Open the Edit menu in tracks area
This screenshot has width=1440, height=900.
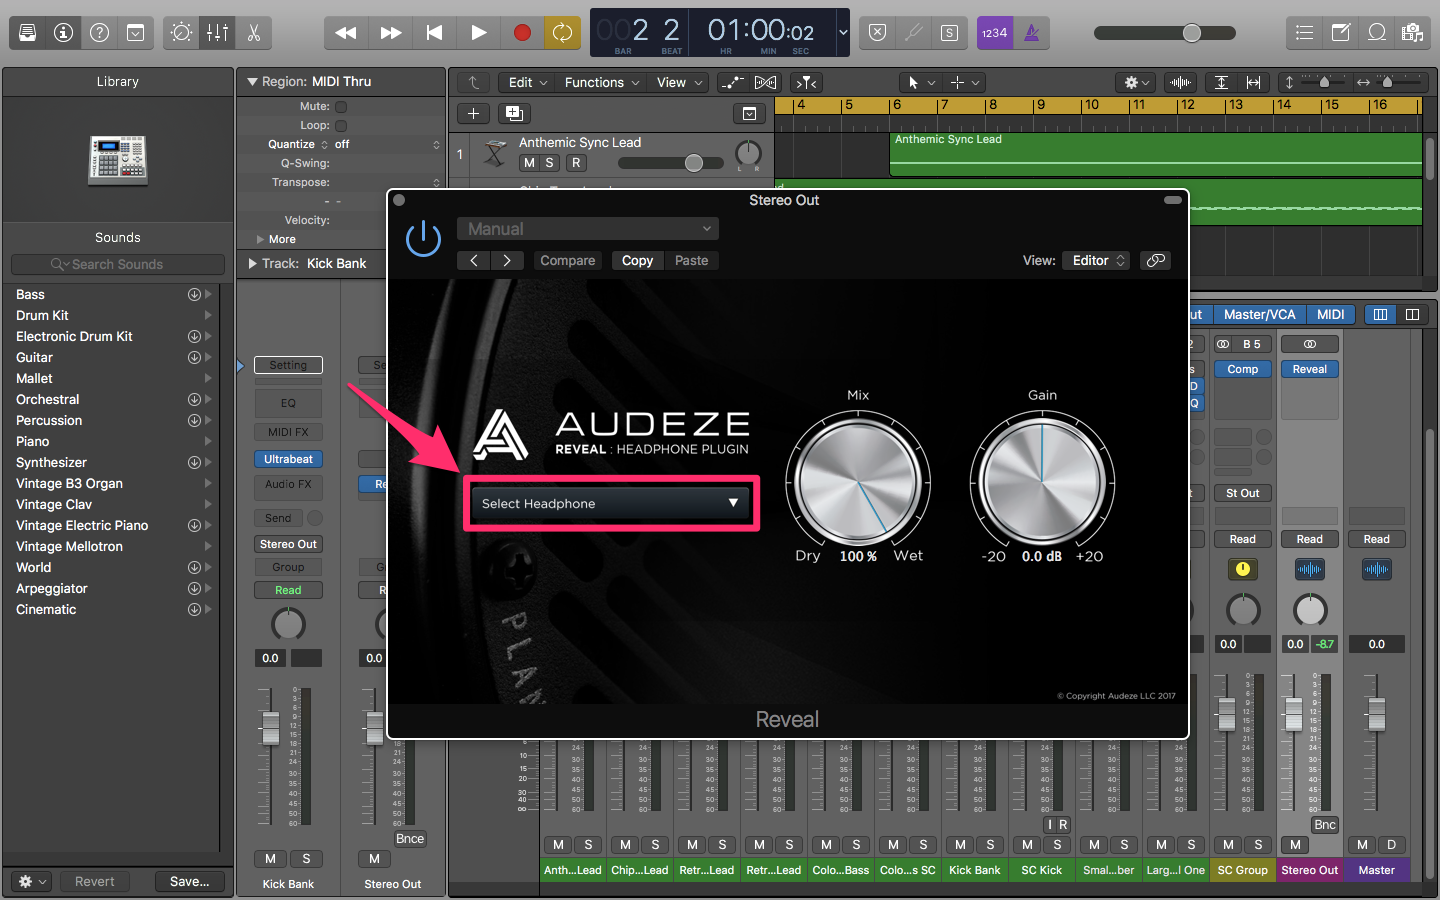(527, 82)
